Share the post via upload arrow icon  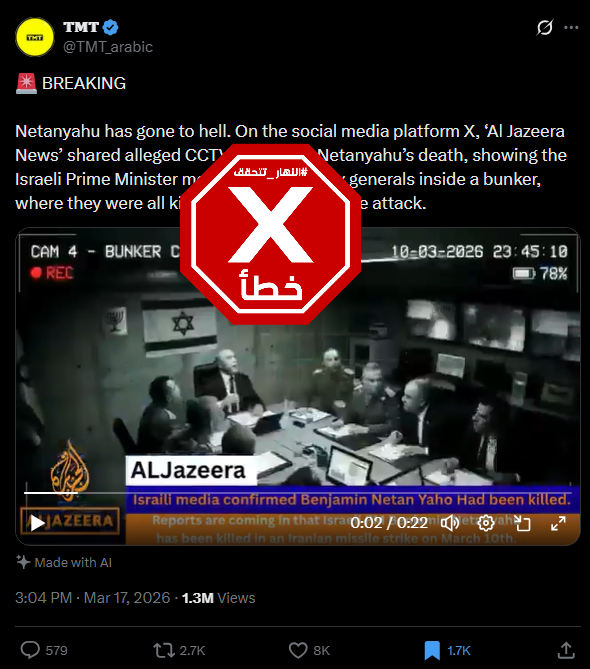click(x=566, y=650)
